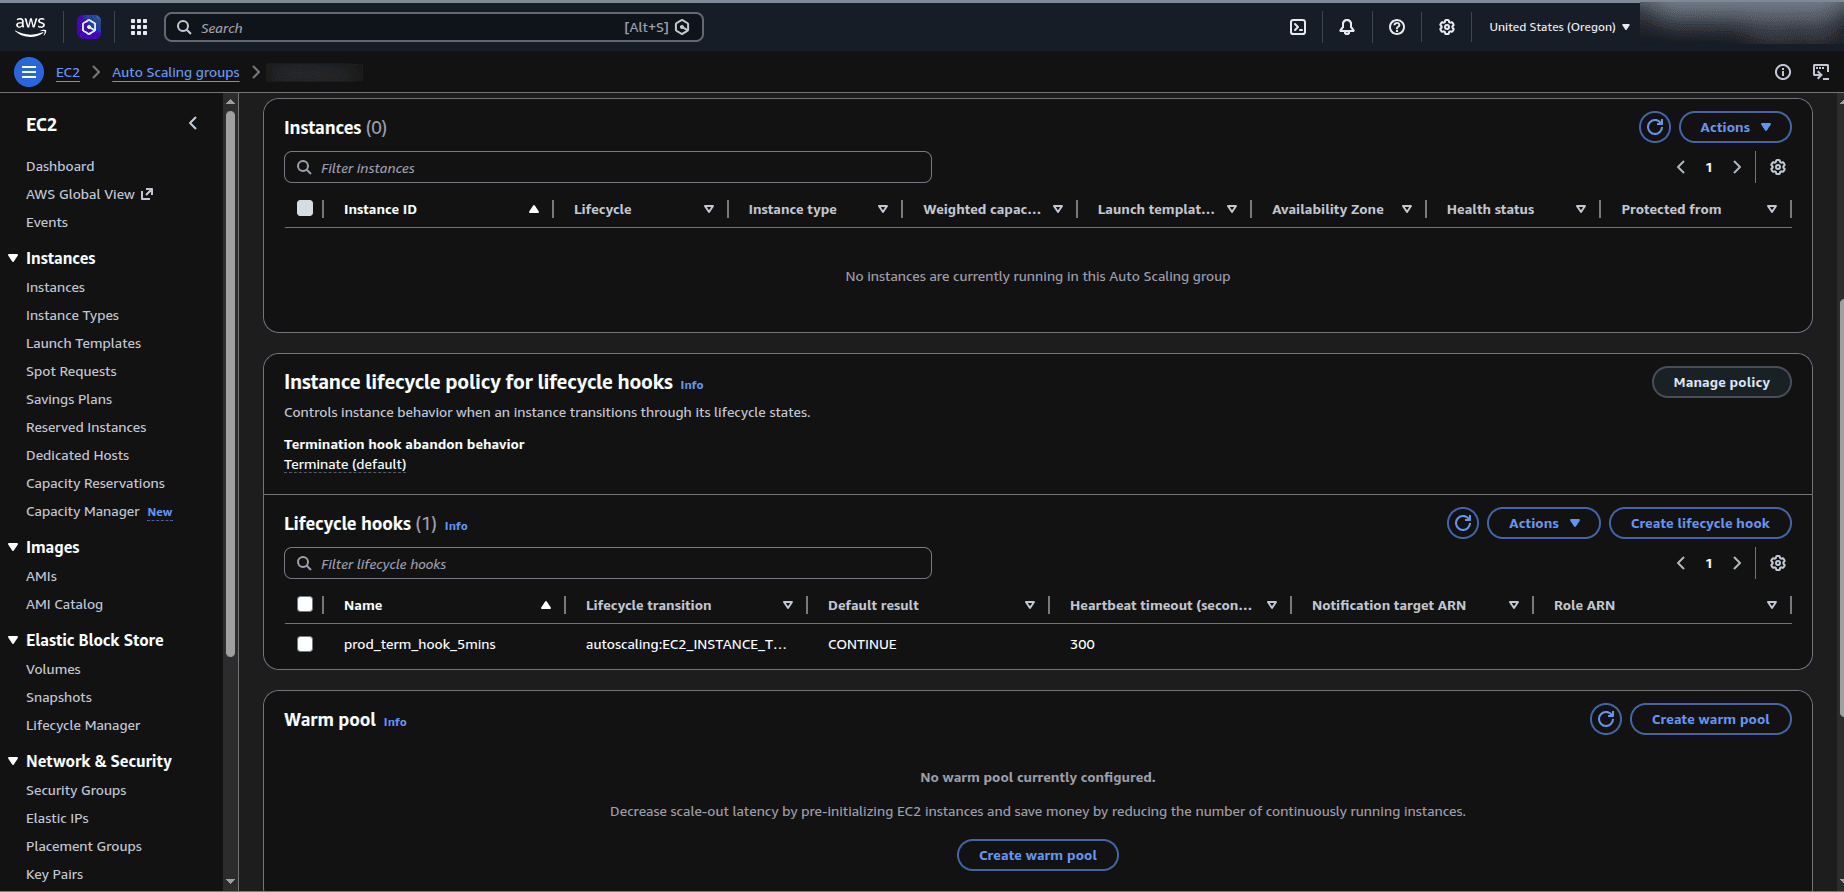Collapse the EC2 sidebar with the arrow

[x=193, y=124]
